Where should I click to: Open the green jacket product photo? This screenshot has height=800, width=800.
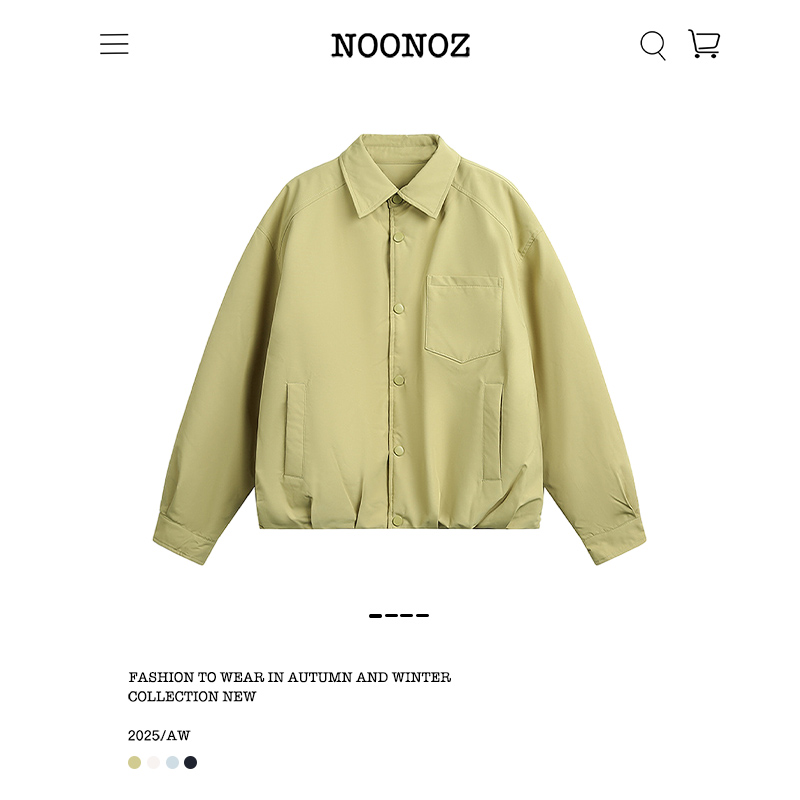click(399, 349)
